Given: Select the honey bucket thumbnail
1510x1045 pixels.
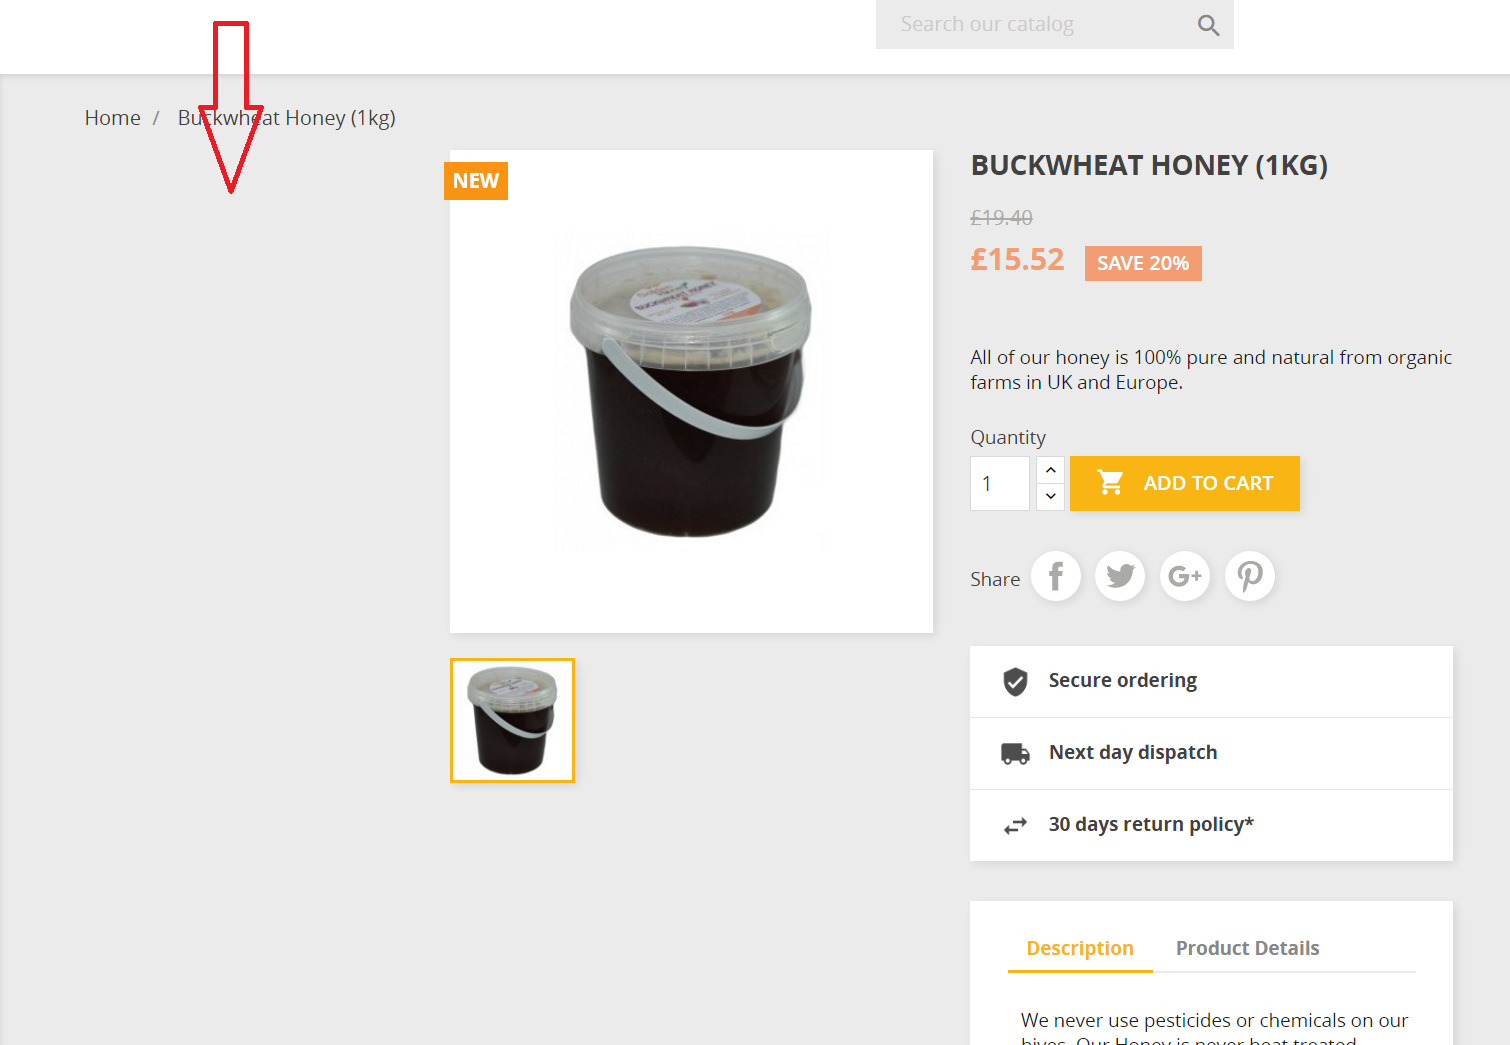Looking at the screenshot, I should [512, 720].
